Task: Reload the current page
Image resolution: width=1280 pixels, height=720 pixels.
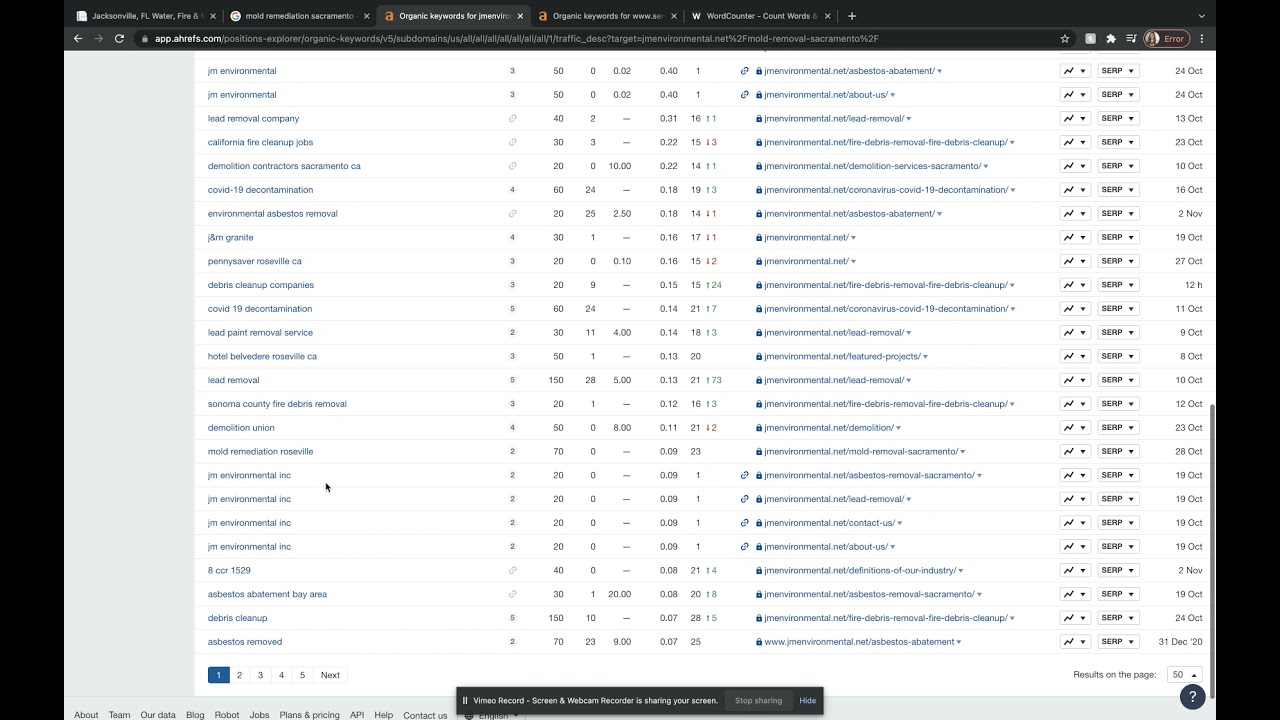Action: tap(119, 39)
